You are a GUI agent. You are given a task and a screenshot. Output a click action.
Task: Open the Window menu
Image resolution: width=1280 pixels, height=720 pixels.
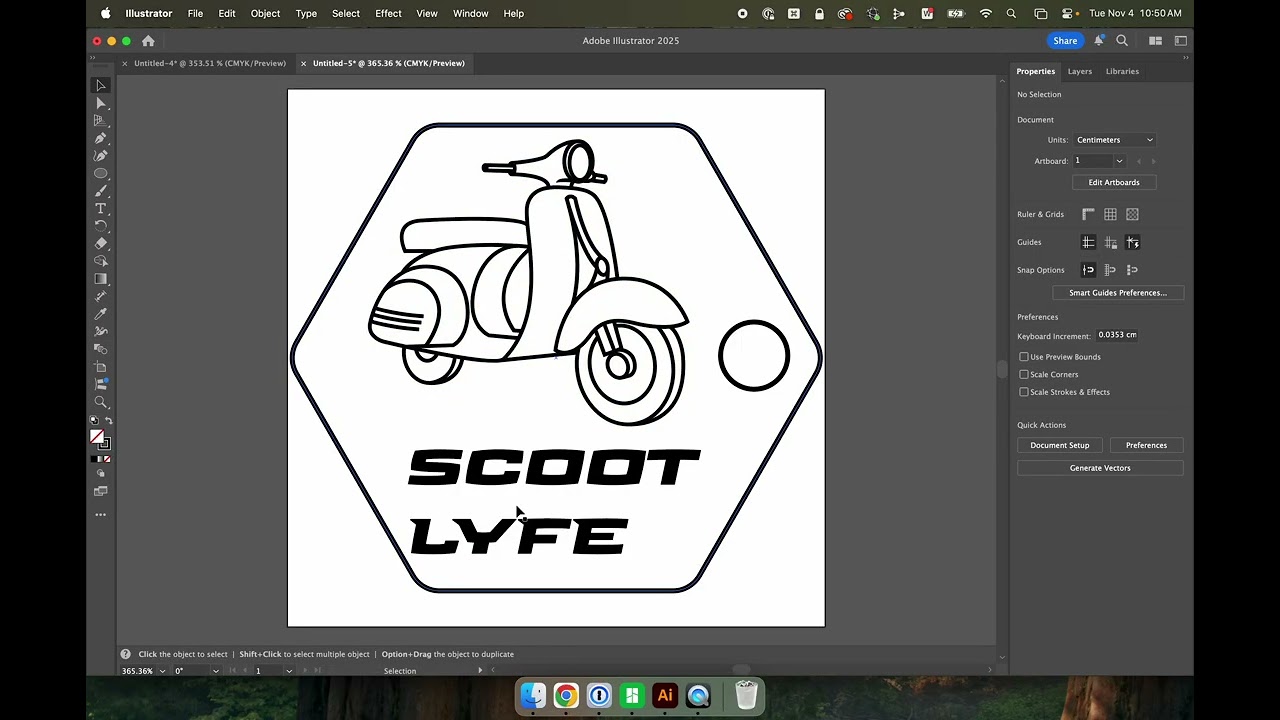(x=470, y=13)
